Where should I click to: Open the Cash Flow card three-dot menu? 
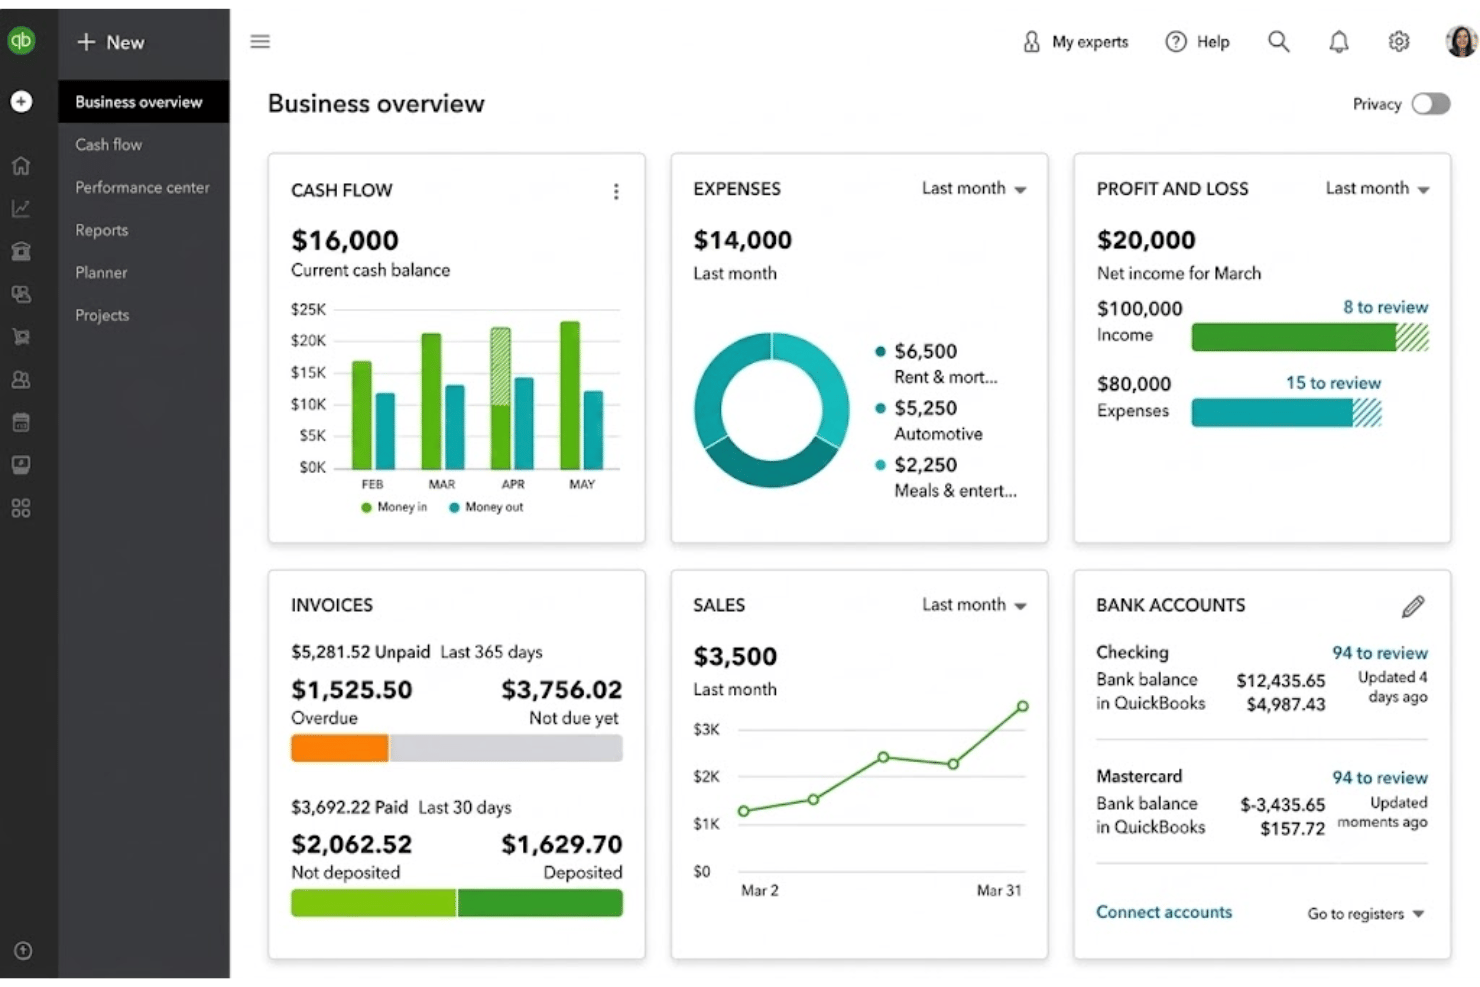pyautogui.click(x=616, y=191)
